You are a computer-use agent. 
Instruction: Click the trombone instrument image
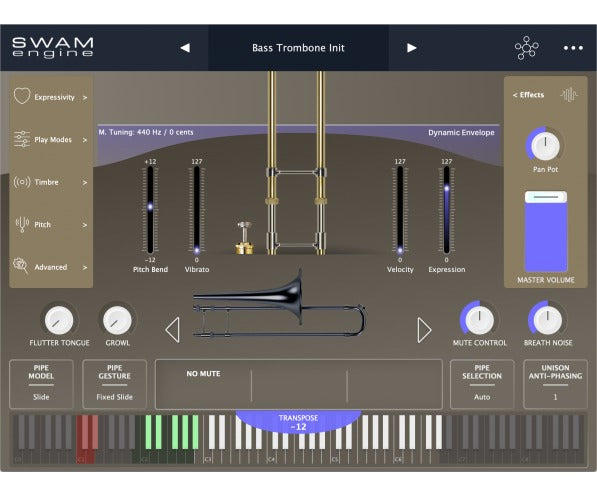279,305
